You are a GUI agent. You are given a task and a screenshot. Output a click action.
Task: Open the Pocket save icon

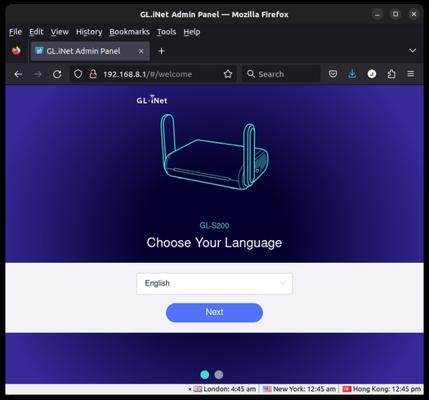click(333, 74)
